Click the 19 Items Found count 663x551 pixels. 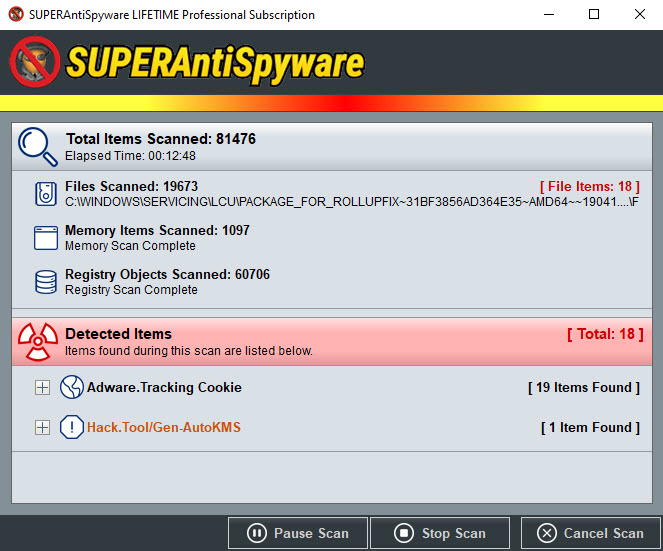584,387
